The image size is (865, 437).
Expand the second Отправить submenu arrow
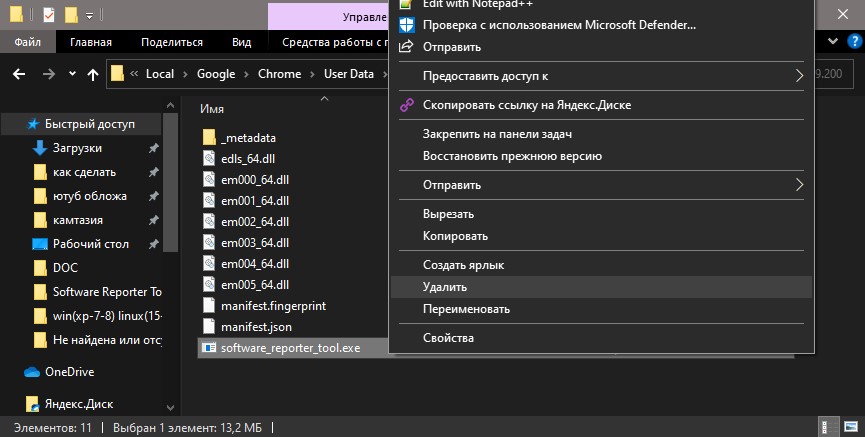point(799,185)
